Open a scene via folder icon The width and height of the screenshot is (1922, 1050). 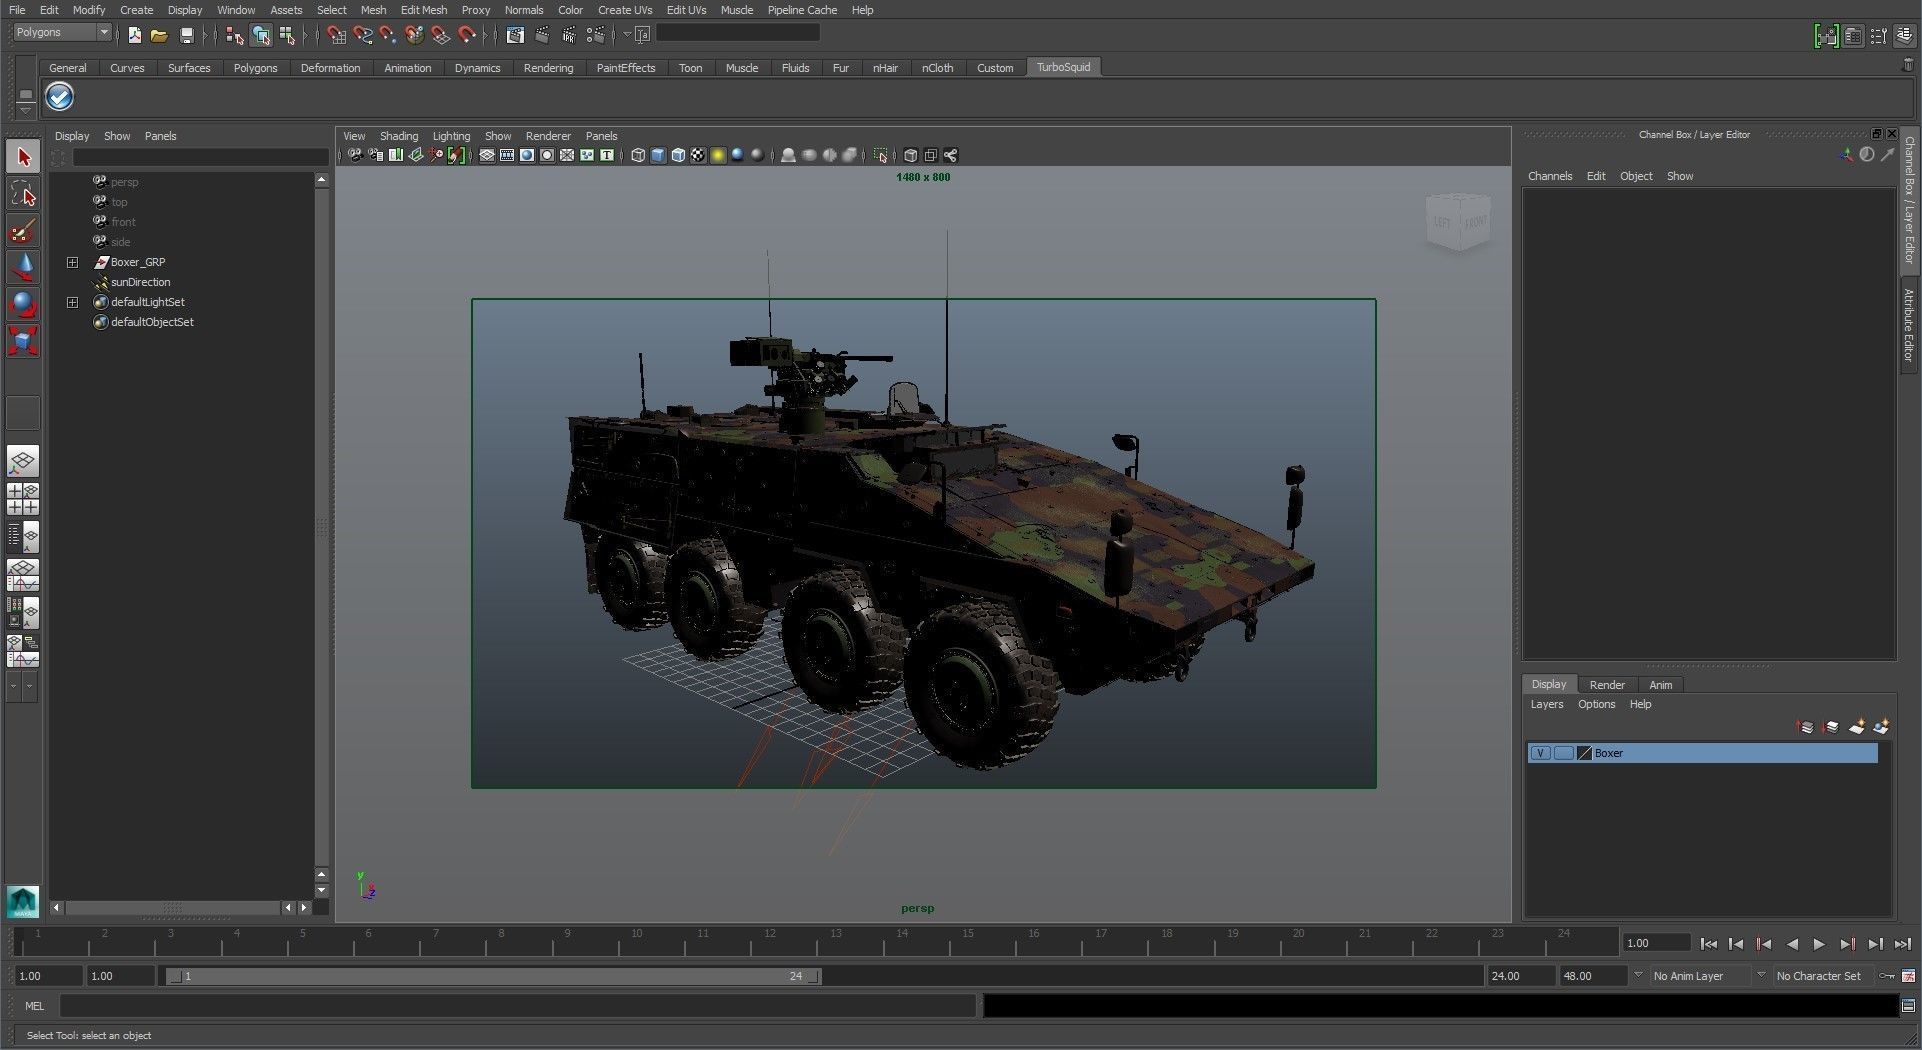(159, 35)
